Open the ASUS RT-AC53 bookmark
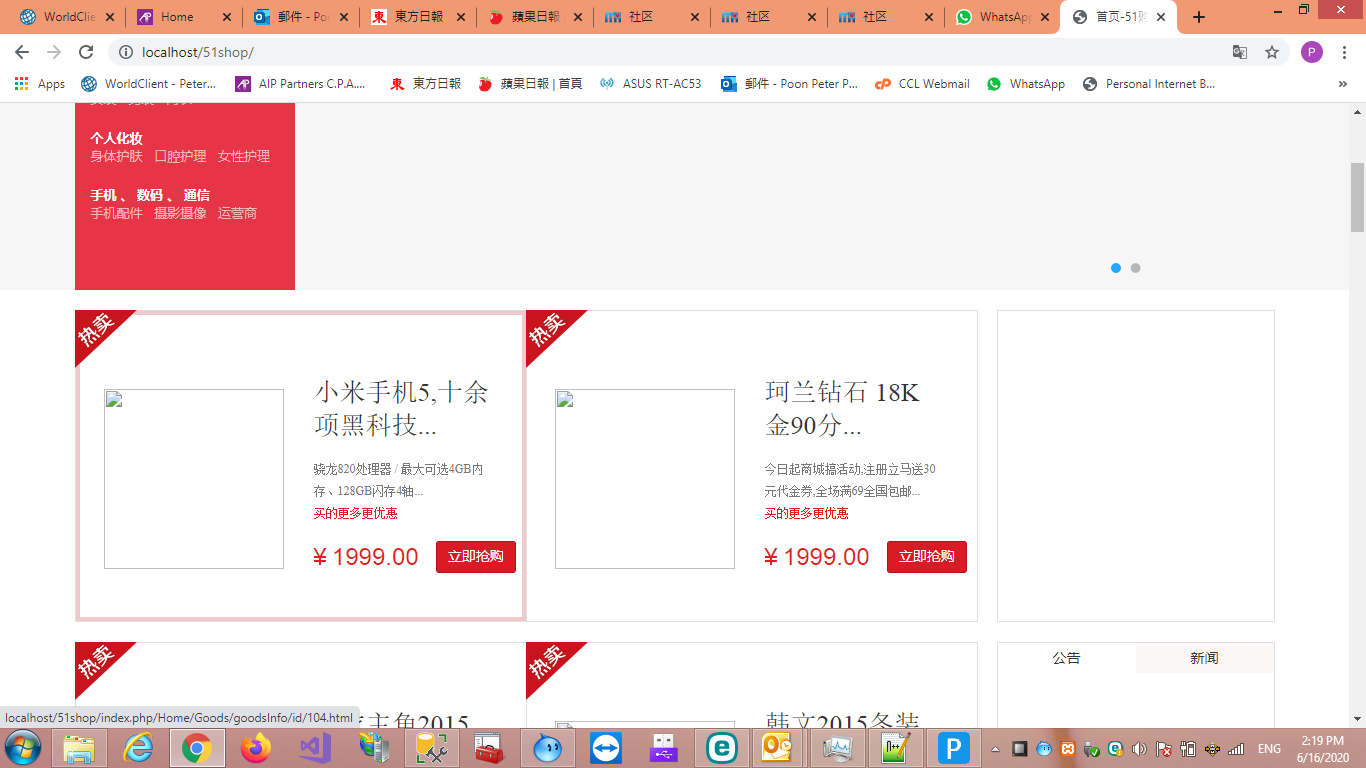This screenshot has width=1366, height=768. coord(650,84)
